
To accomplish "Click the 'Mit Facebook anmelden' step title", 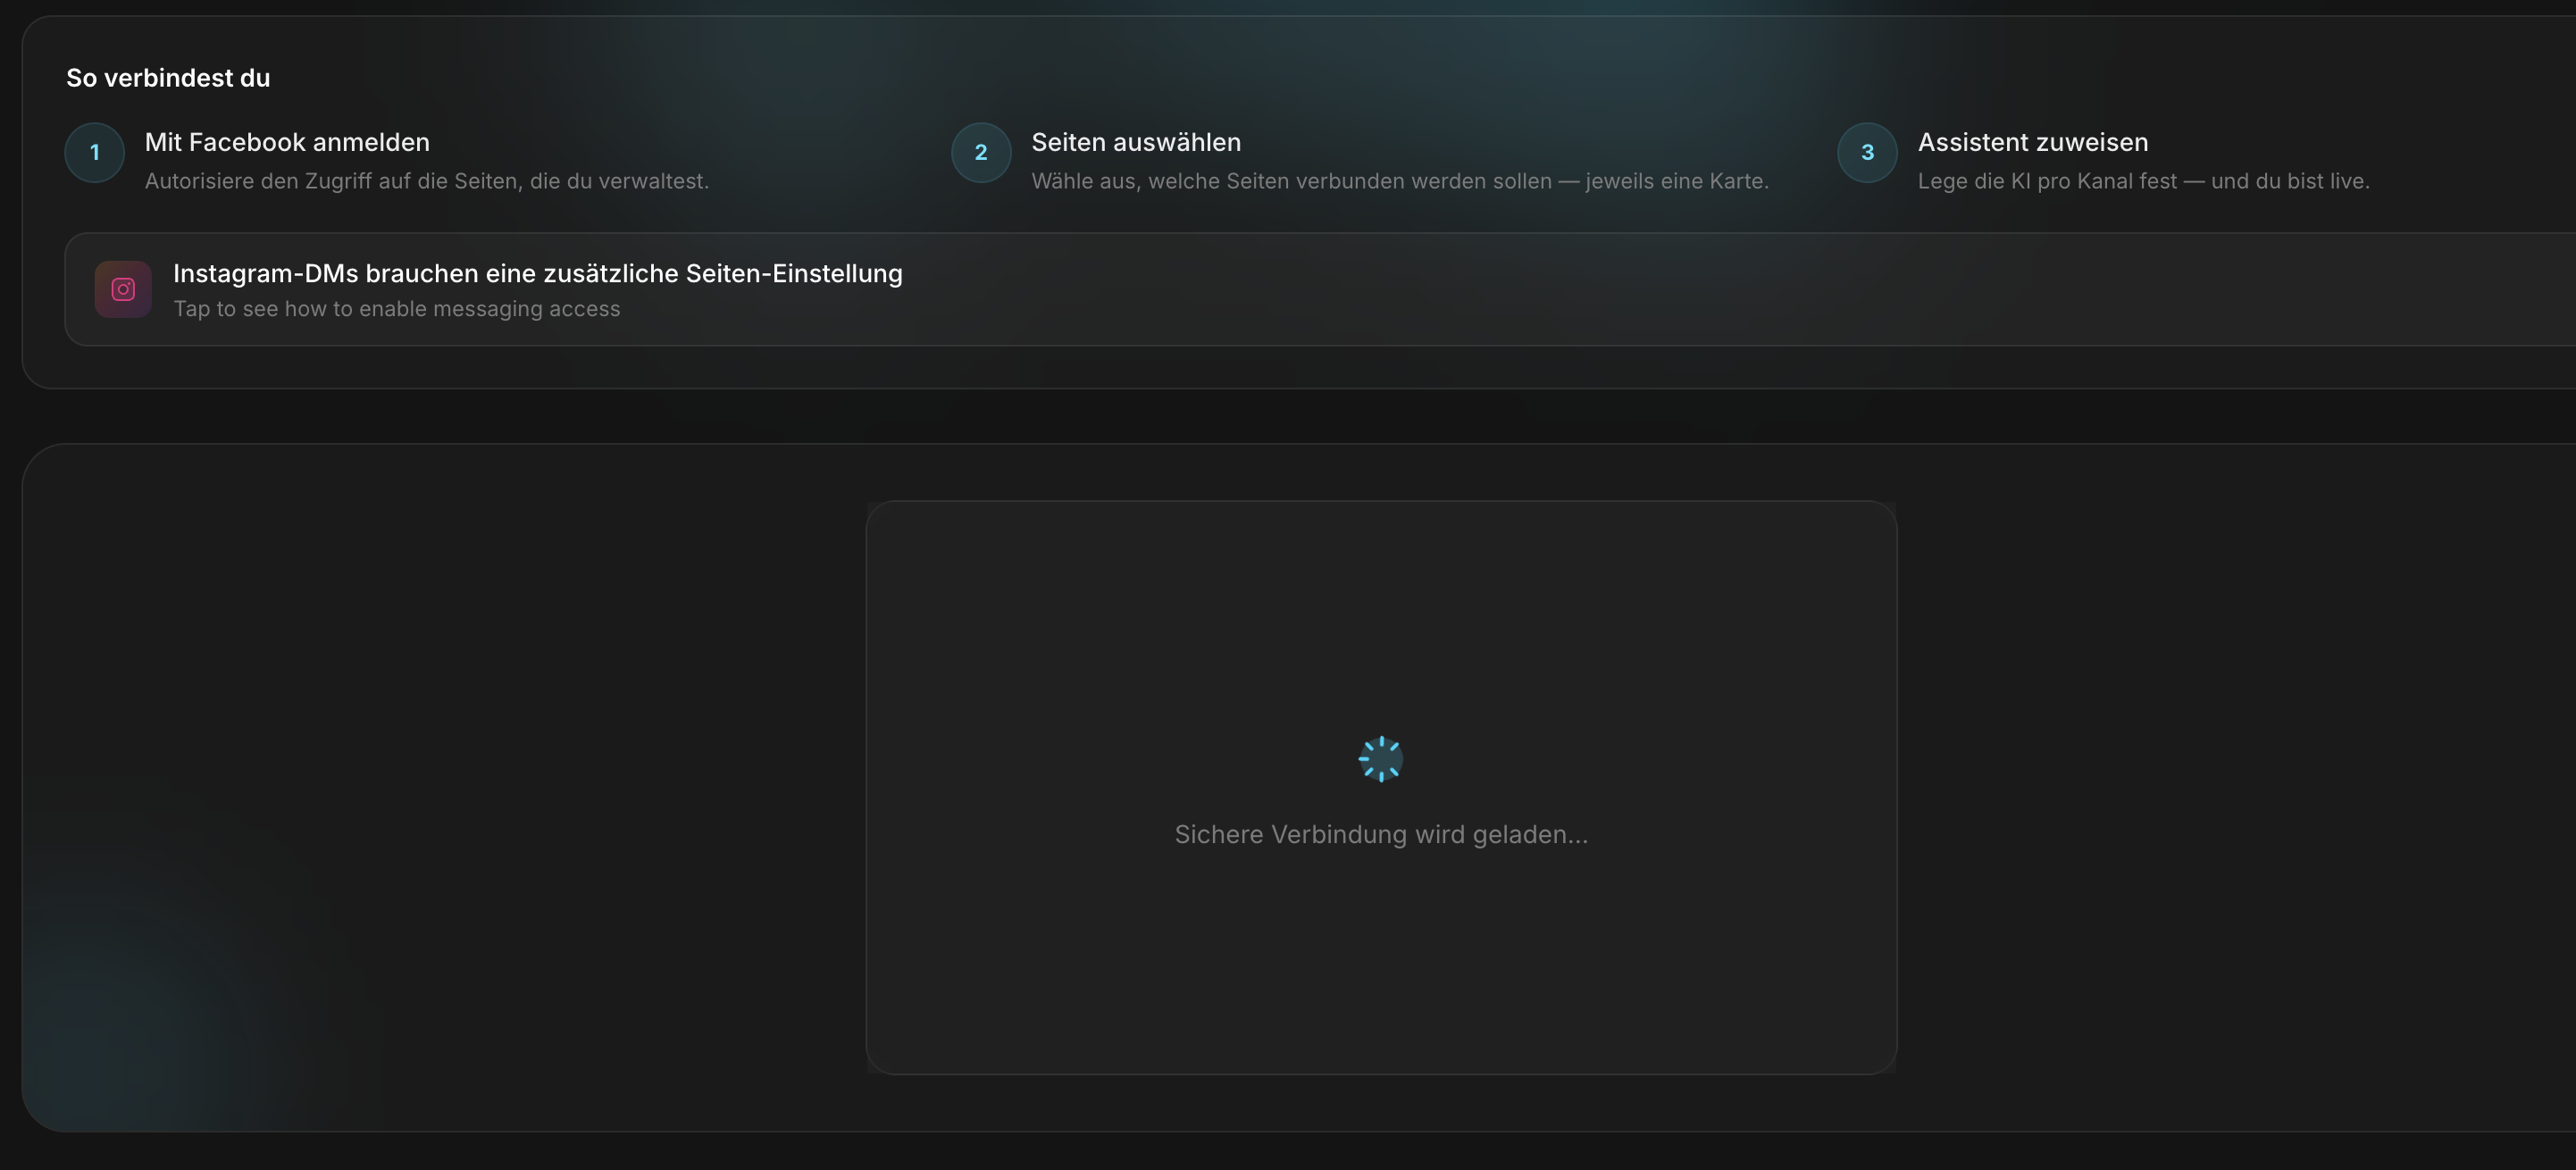I will point(287,142).
